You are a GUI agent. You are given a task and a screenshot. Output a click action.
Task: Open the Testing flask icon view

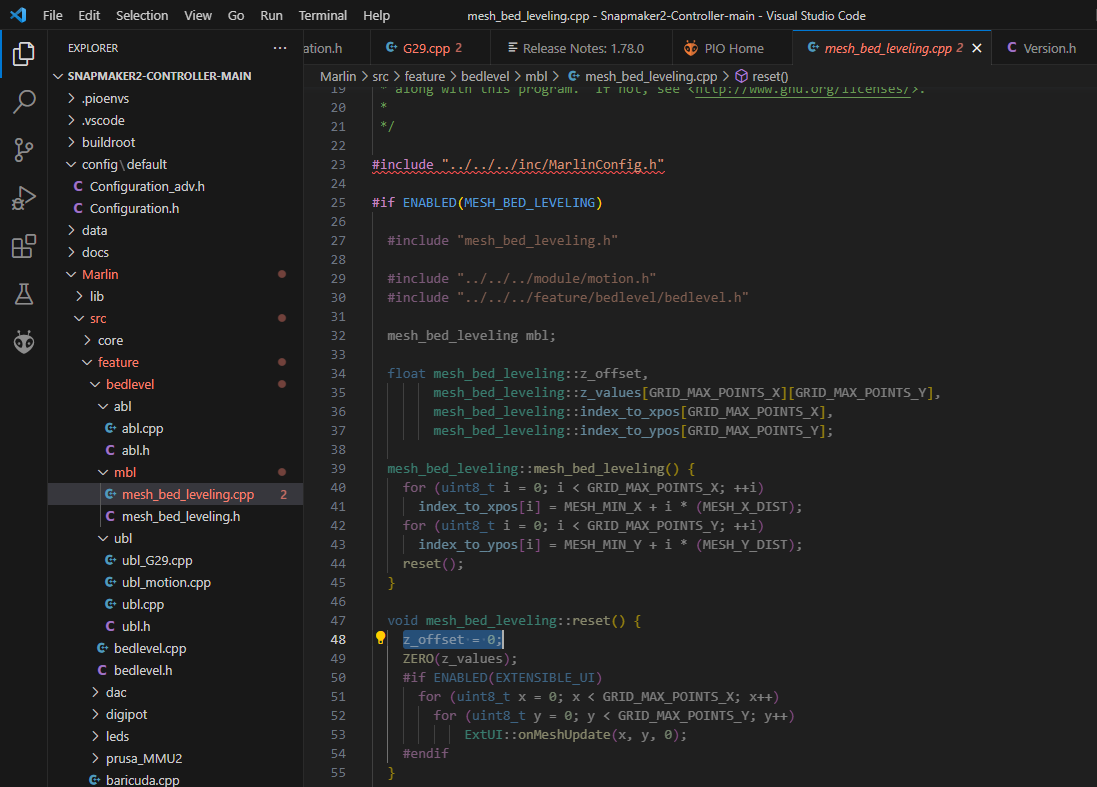24,295
